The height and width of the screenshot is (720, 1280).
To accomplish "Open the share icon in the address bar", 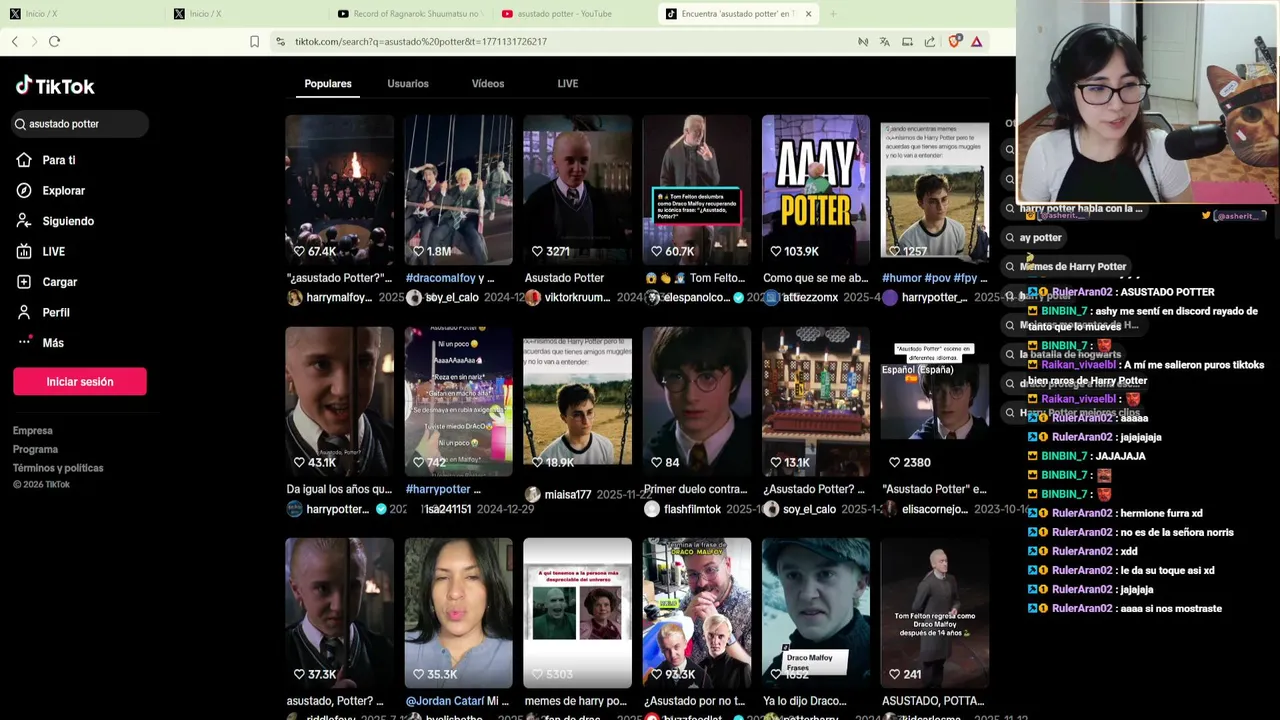I will [x=930, y=41].
